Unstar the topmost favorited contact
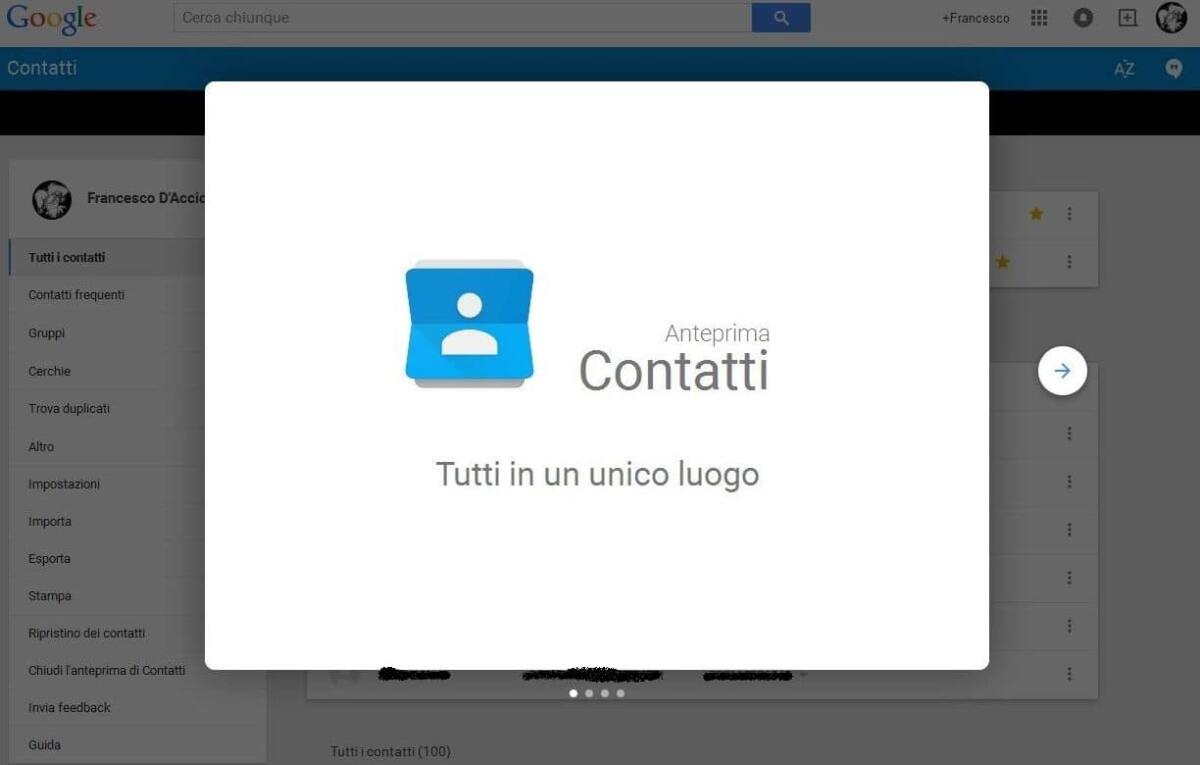 [1036, 213]
